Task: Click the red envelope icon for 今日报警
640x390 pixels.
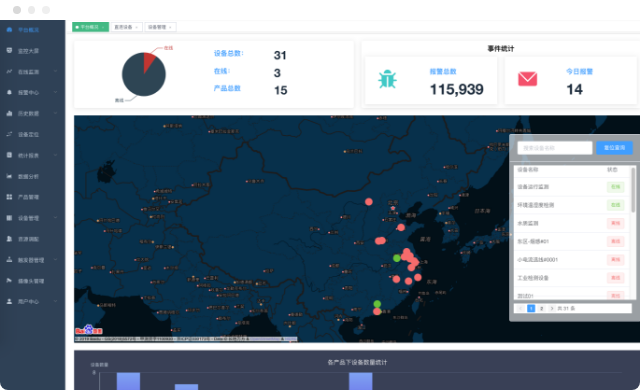Action: pyautogui.click(x=527, y=79)
